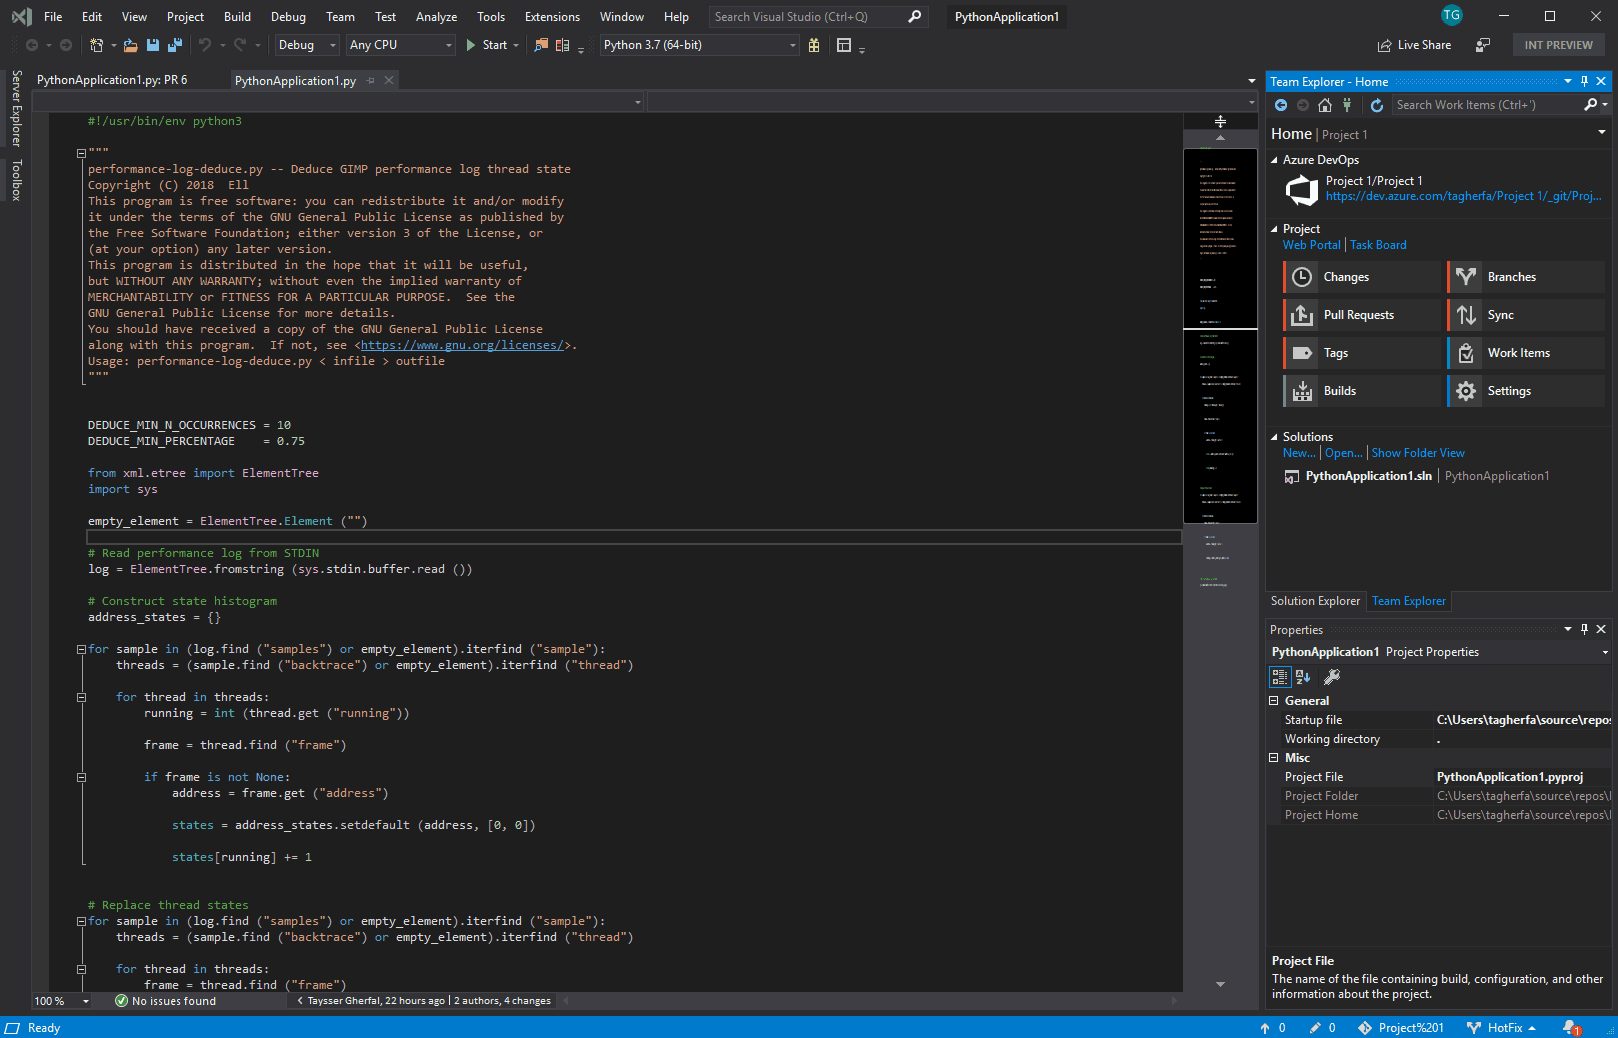1618x1038 pixels.
Task: Open the Debug menu
Action: click(x=288, y=16)
